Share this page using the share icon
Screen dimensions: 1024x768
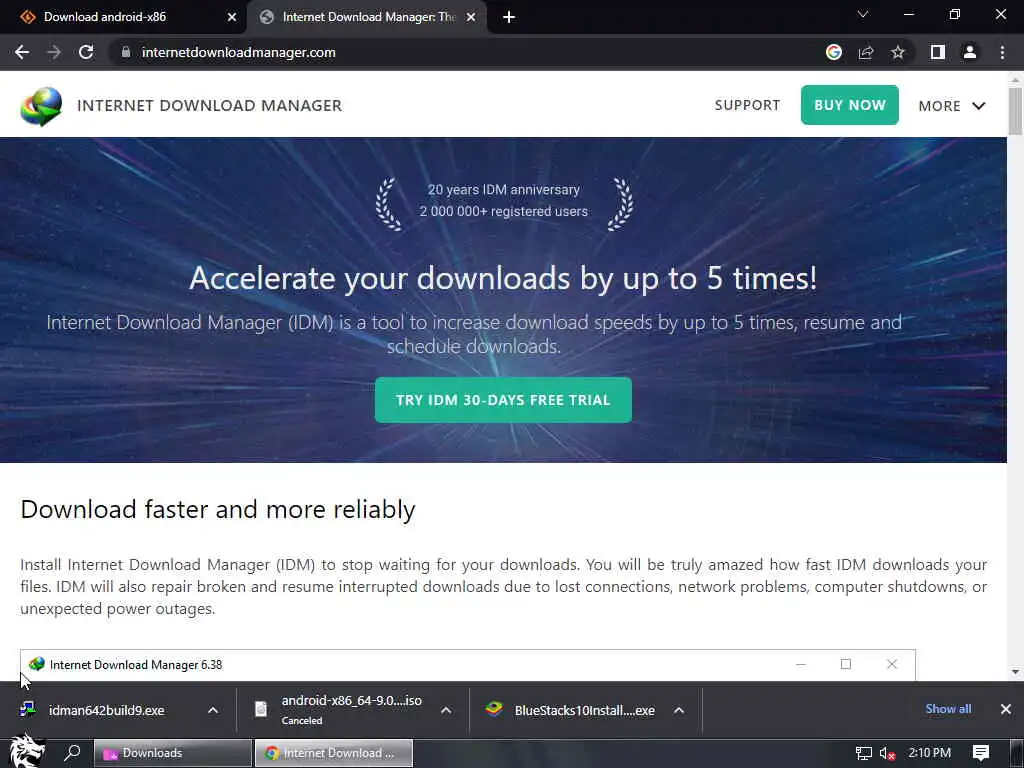pyautogui.click(x=866, y=52)
